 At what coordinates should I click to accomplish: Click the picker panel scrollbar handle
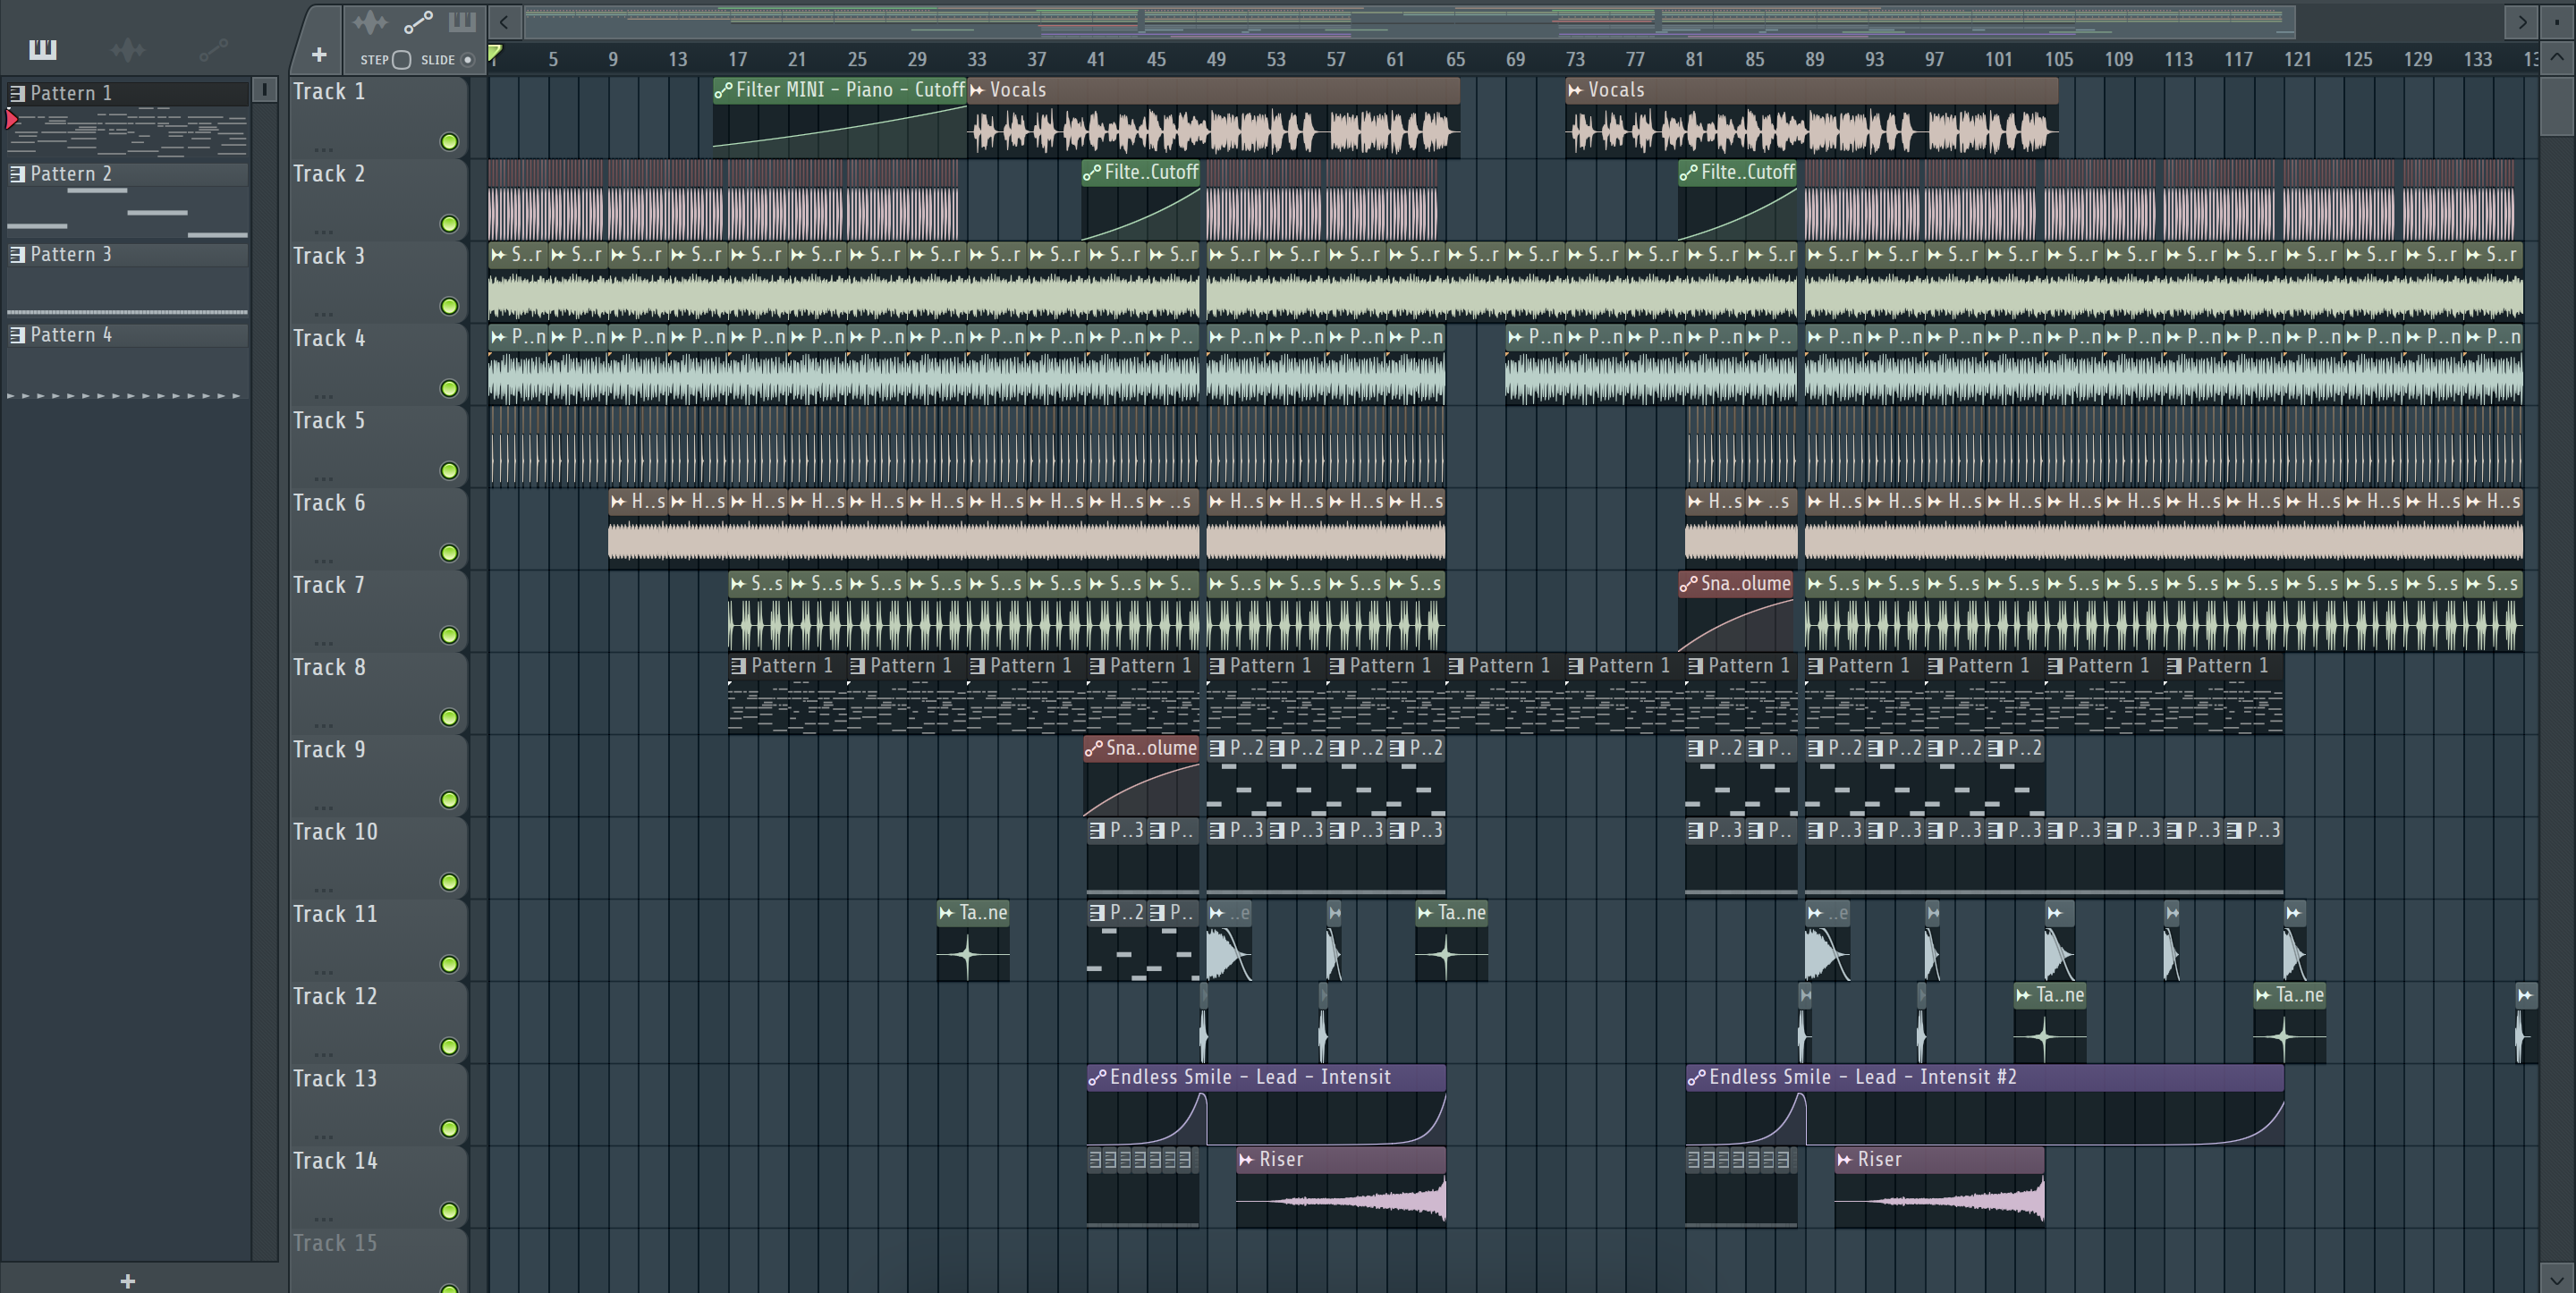[264, 90]
